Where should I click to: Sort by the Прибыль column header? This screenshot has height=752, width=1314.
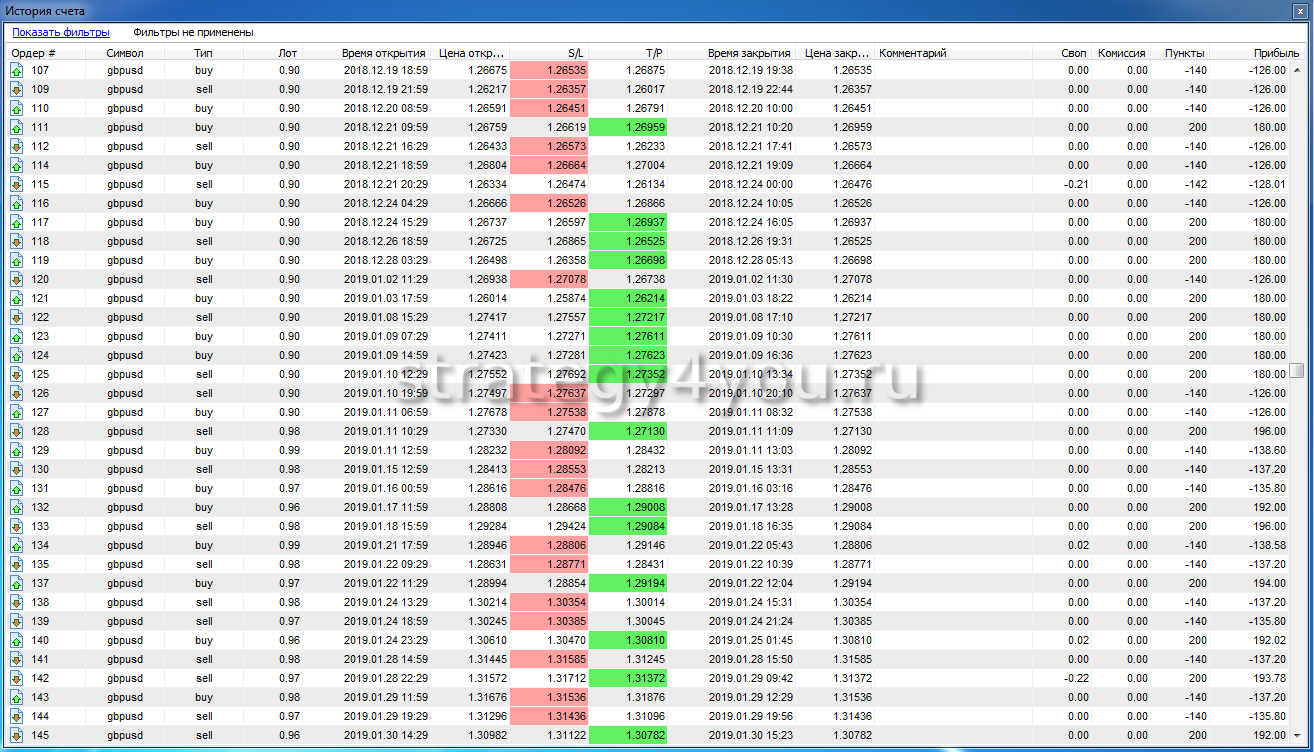point(1276,53)
